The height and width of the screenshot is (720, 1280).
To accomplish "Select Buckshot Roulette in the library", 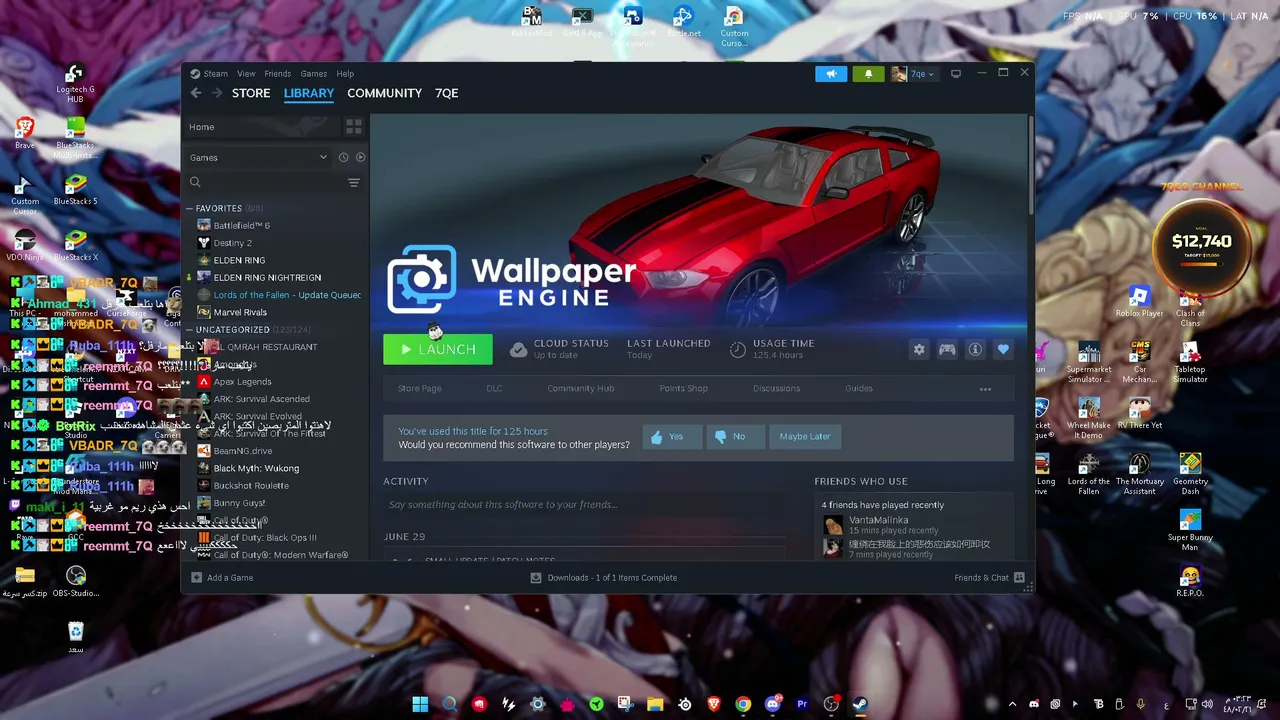I will 251,486.
